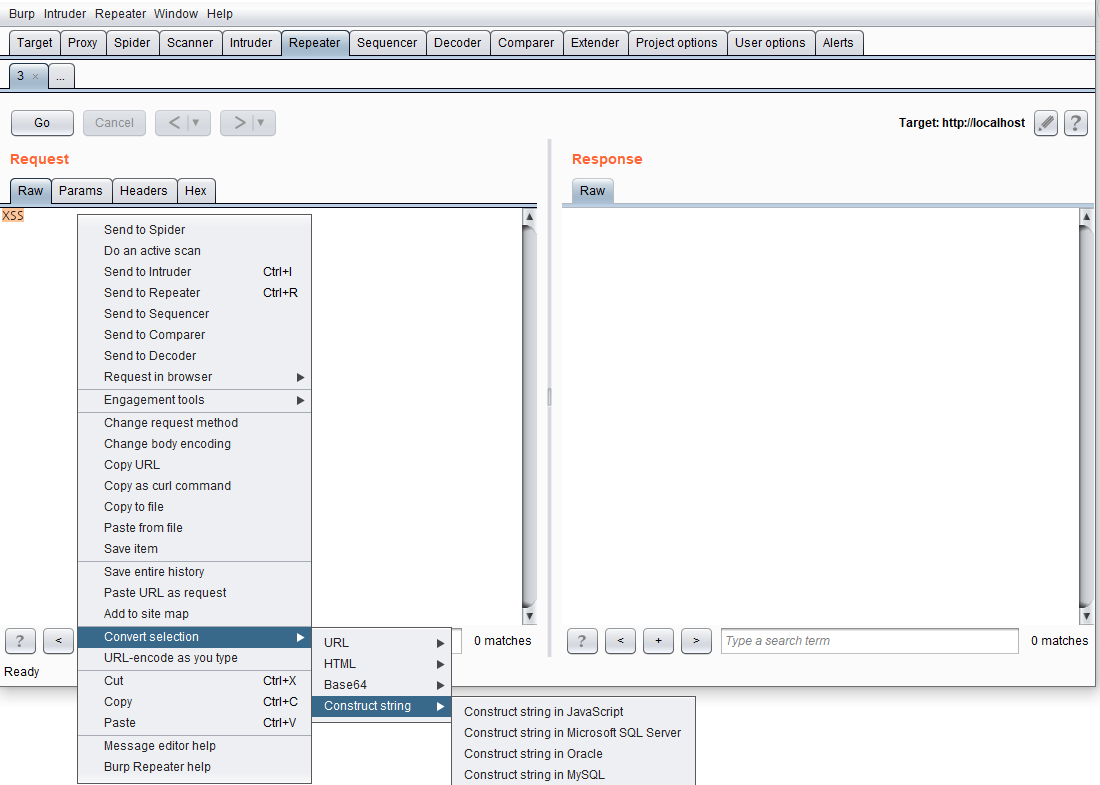This screenshot has height=785, width=1100.
Task: Choose Send to Spider
Action: 194,229
